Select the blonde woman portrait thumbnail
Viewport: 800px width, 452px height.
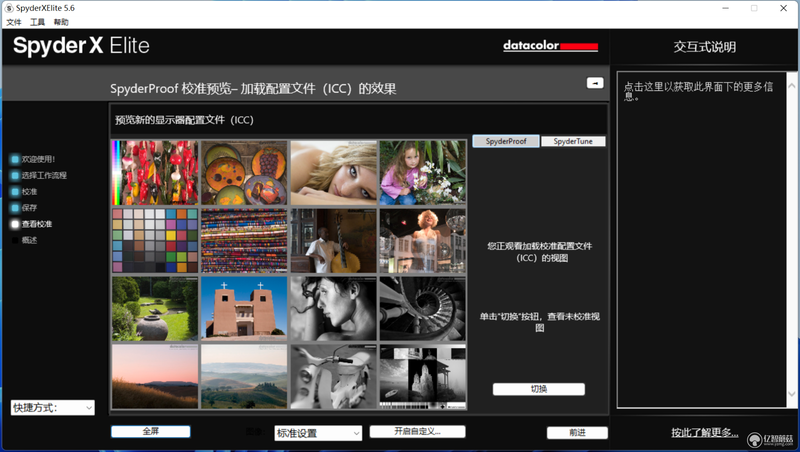pyautogui.click(x=334, y=173)
